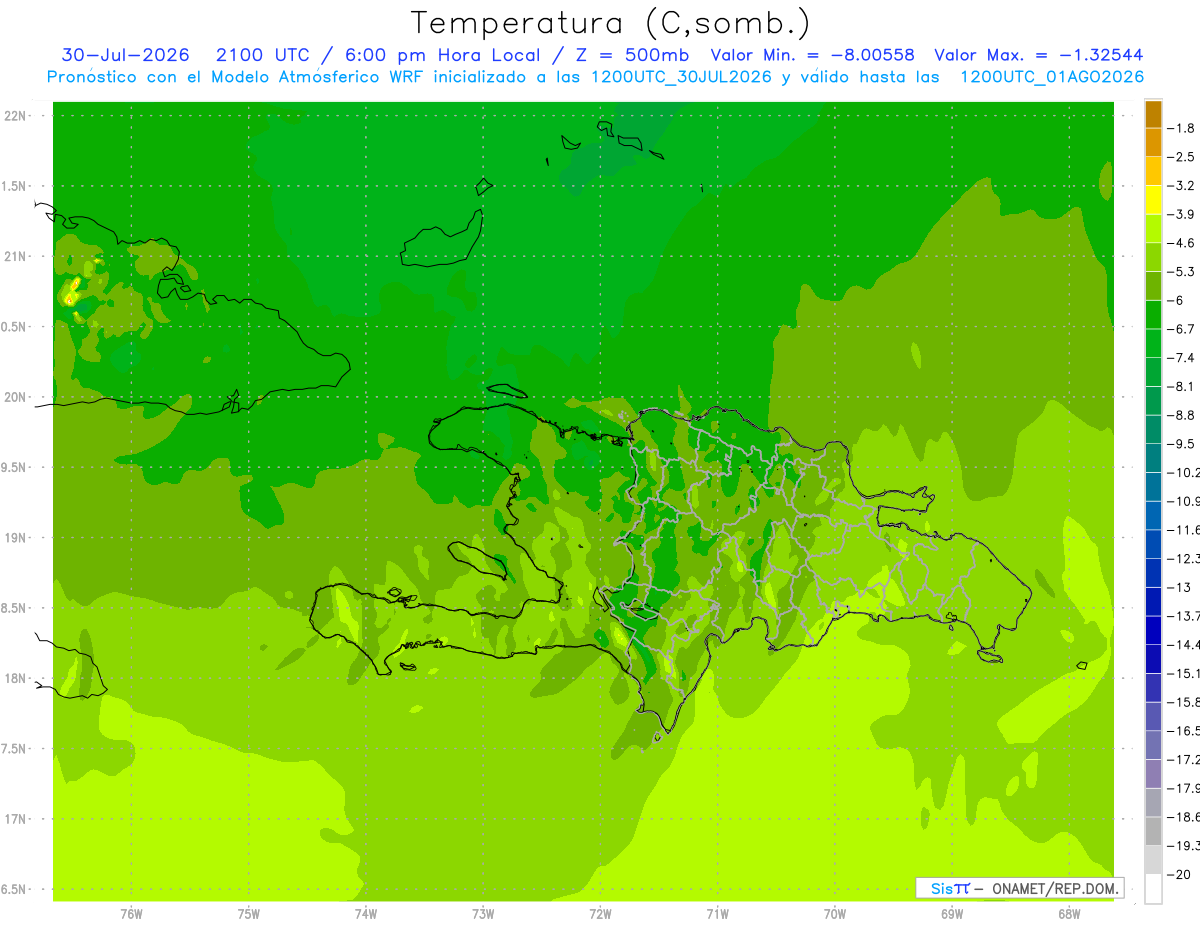This screenshot has width=1200, height=927.
Task: Pick the purple swatch between -17.2 and -17.9
Action: (1153, 774)
